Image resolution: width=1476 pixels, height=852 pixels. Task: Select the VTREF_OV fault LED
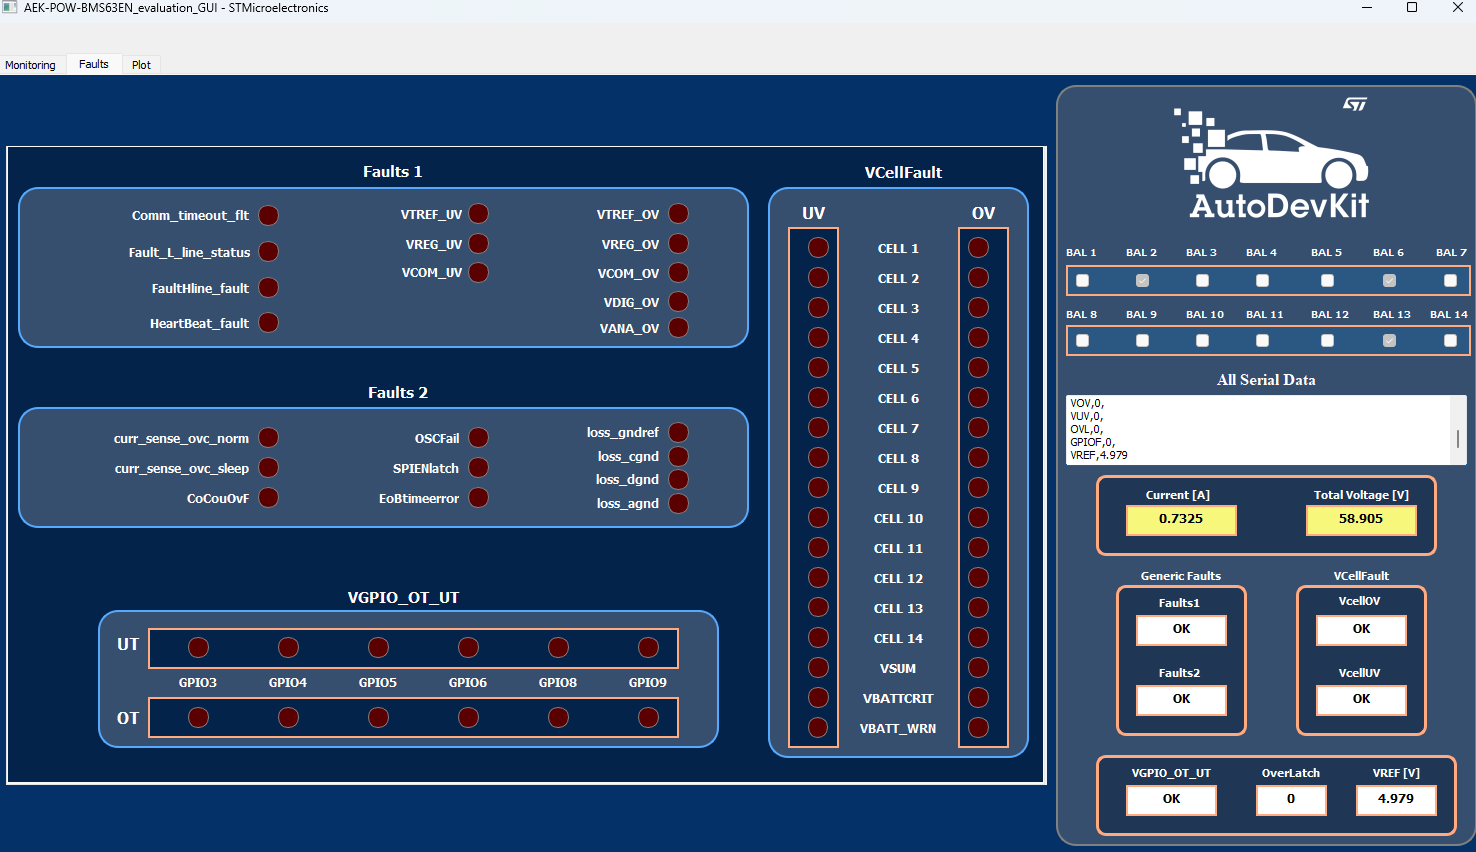[678, 213]
